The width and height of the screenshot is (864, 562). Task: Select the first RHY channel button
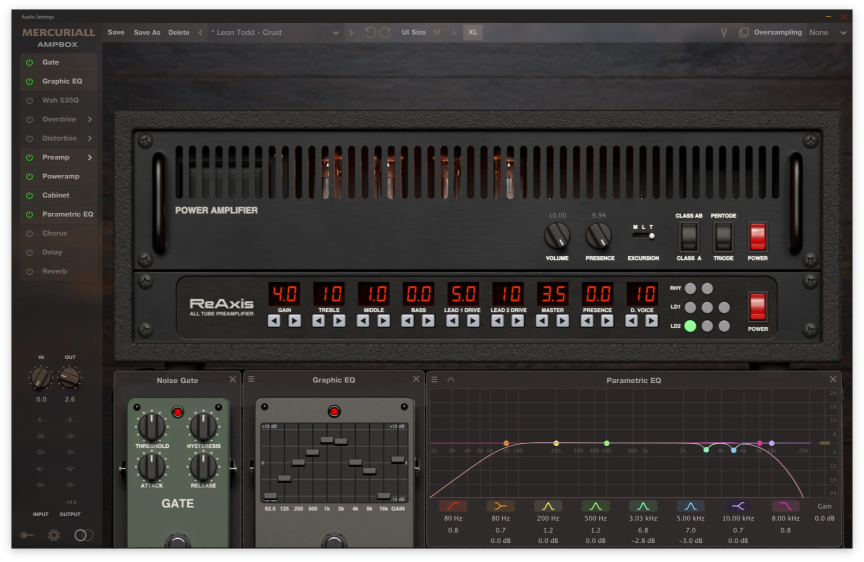coord(690,289)
